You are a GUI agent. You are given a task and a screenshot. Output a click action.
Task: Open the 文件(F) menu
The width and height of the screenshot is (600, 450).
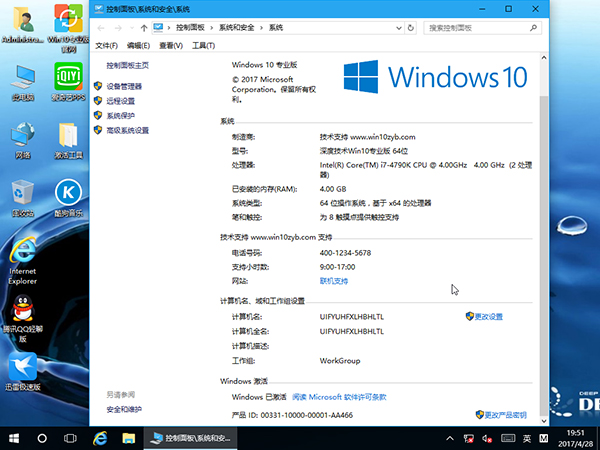click(x=106, y=46)
